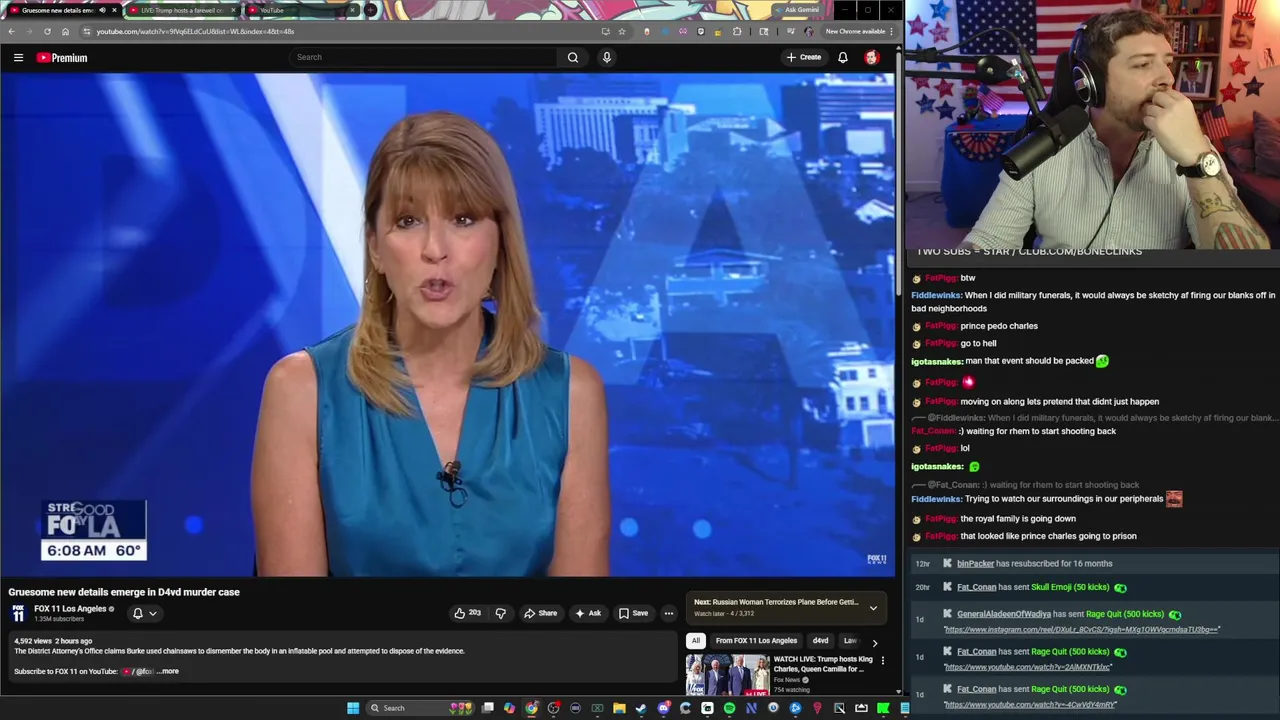This screenshot has height=720, width=1280.
Task: Dislike the video with thumbs down
Action: click(x=500, y=613)
